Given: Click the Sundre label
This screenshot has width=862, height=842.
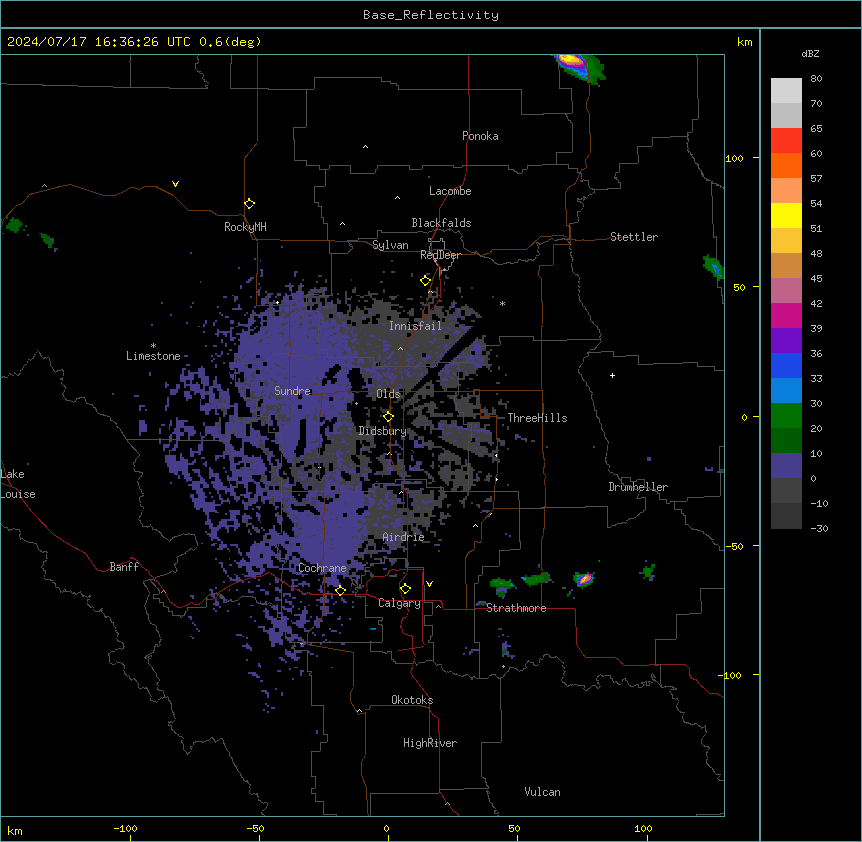Looking at the screenshot, I should (x=292, y=391).
